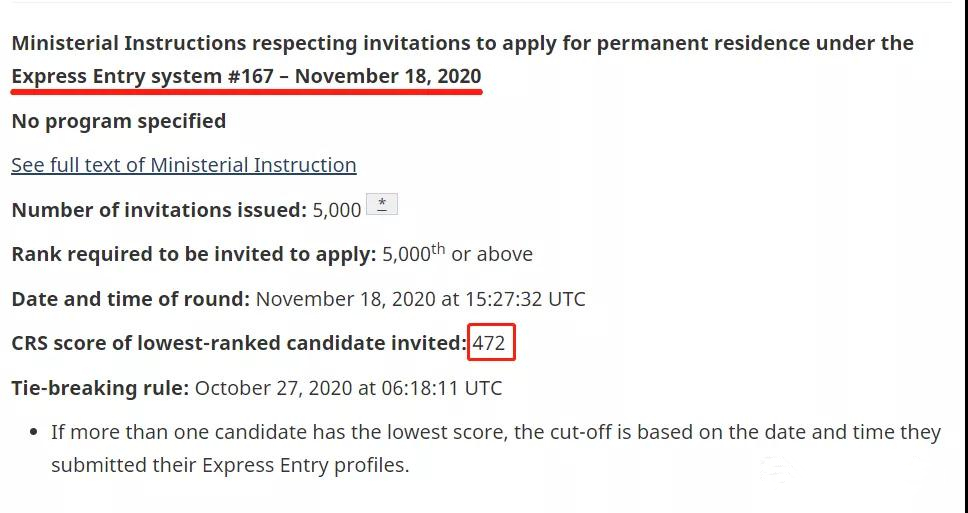Select the '5,000th or above' rank value

point(457,253)
